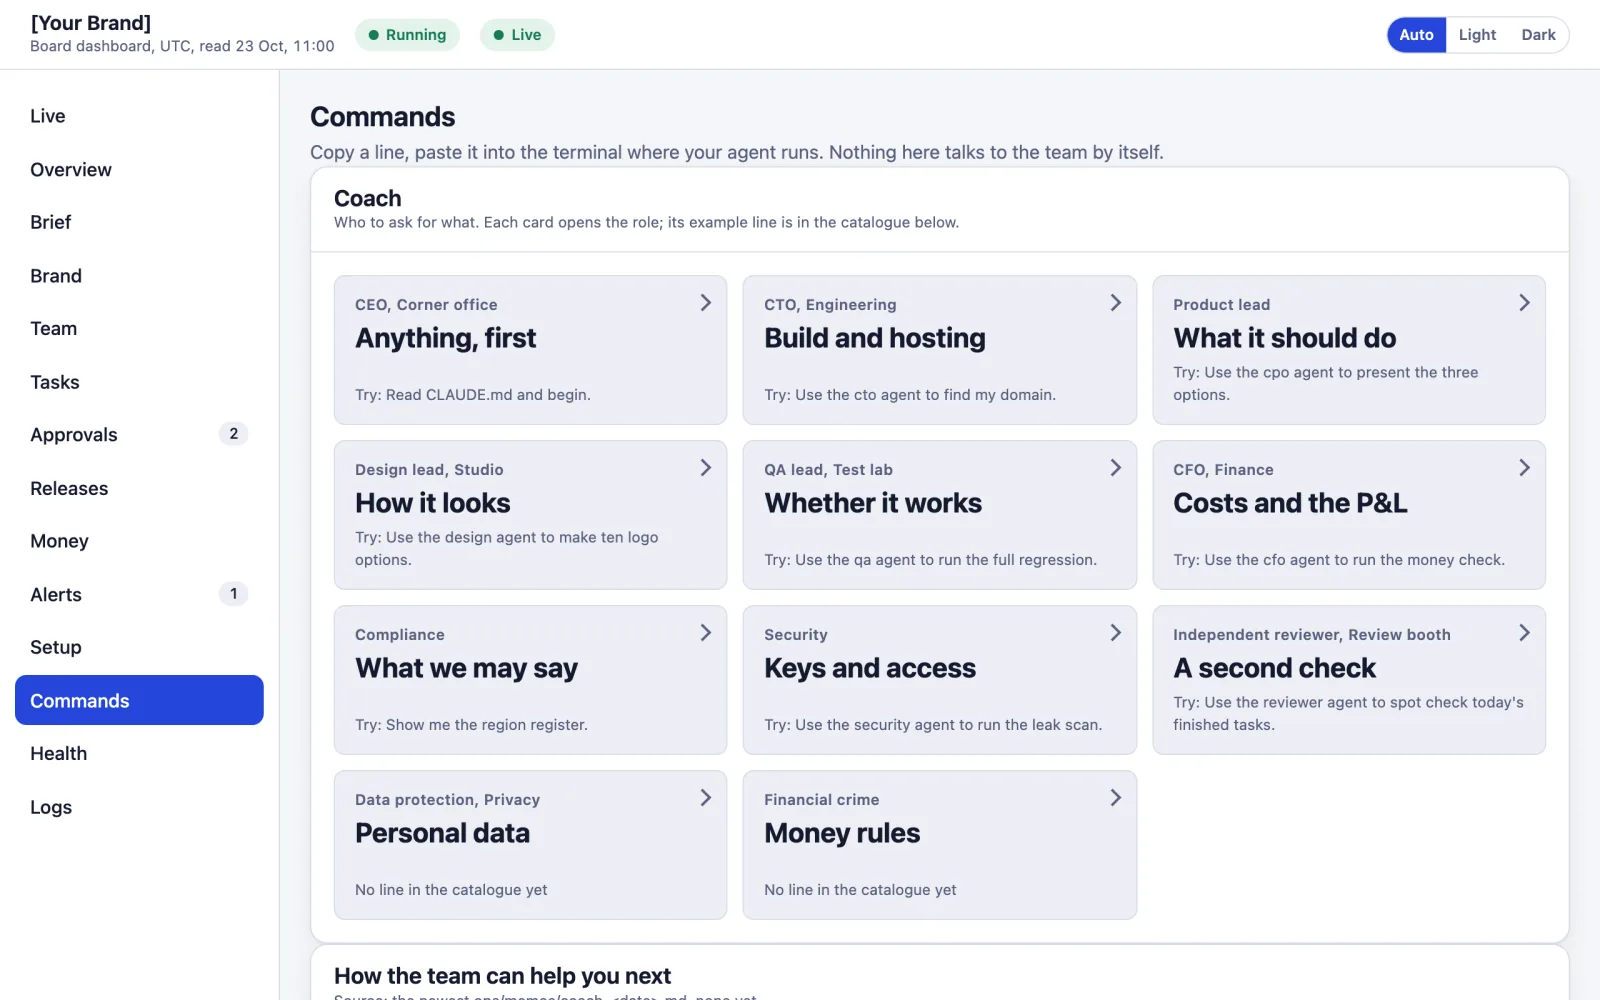Open the Design lead, Studio card chevron
Screen dimensions: 1600x1000
pyautogui.click(x=706, y=468)
